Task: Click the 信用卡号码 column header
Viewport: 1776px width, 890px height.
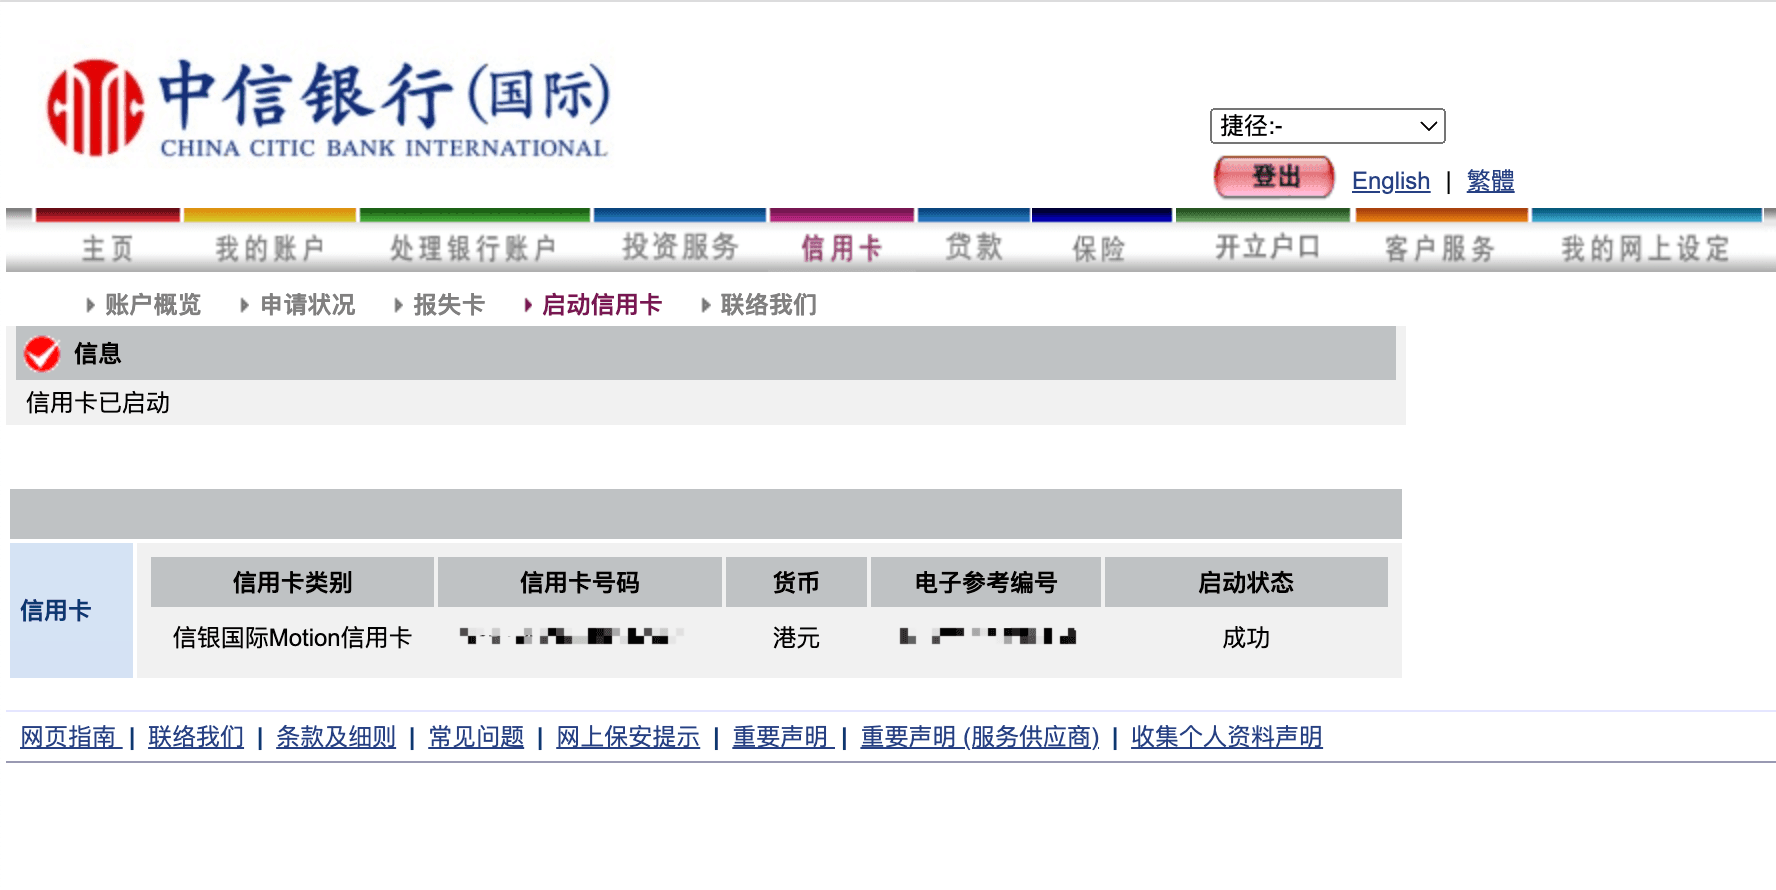Action: coord(580,582)
